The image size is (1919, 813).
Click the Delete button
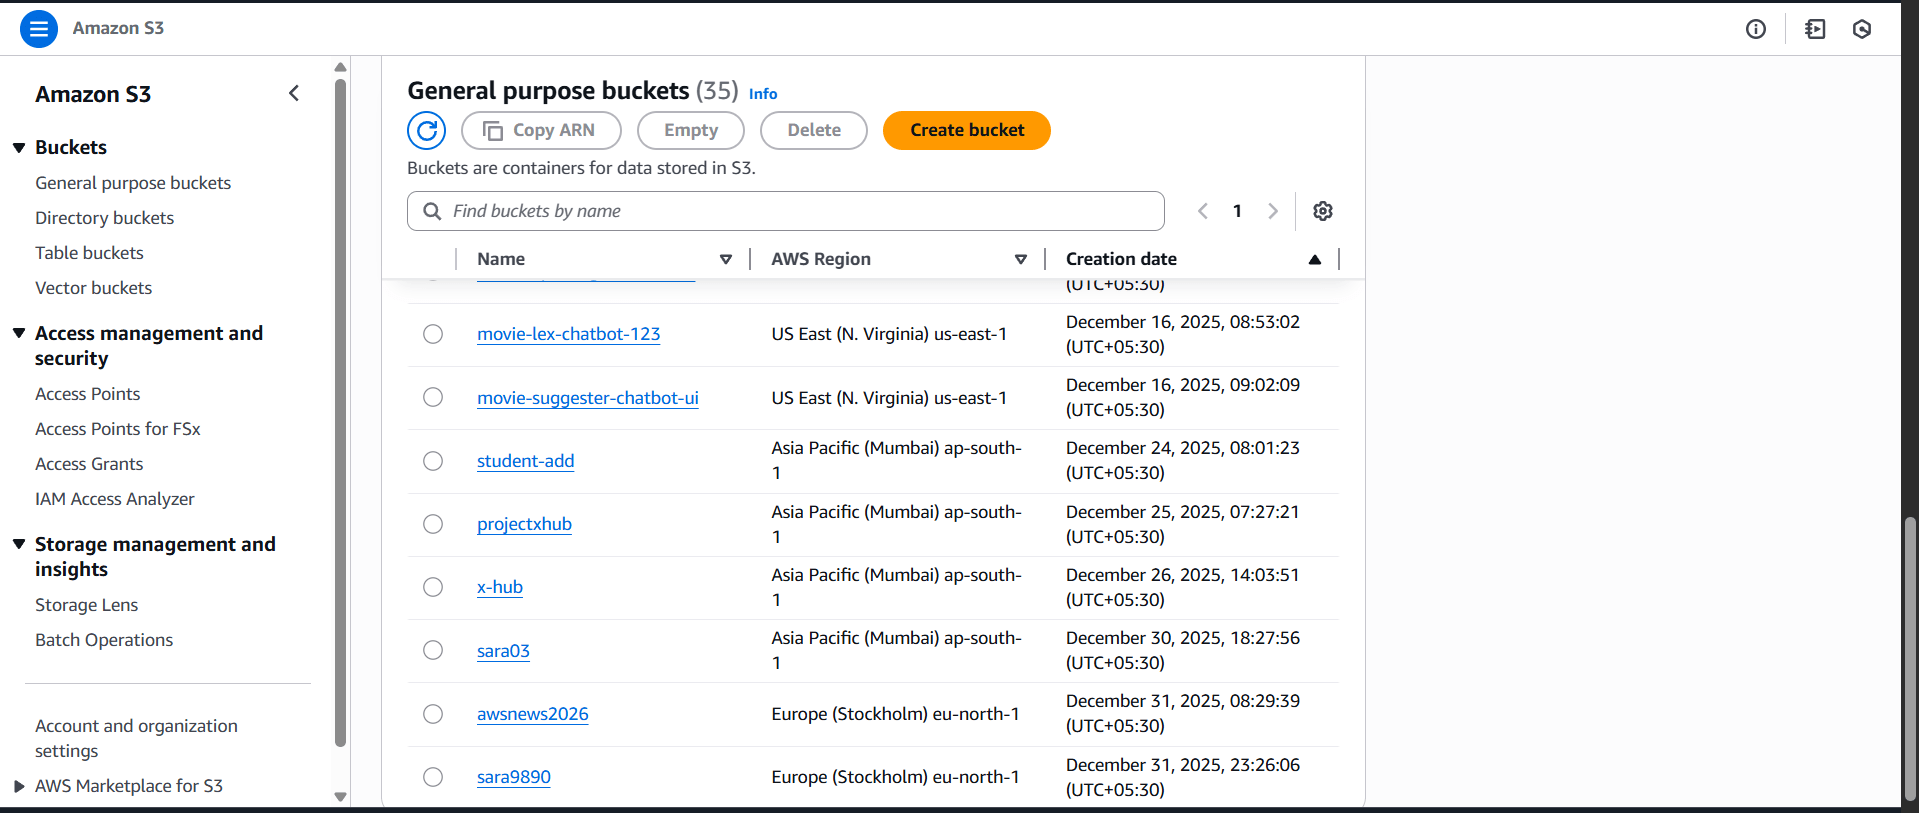tap(814, 130)
